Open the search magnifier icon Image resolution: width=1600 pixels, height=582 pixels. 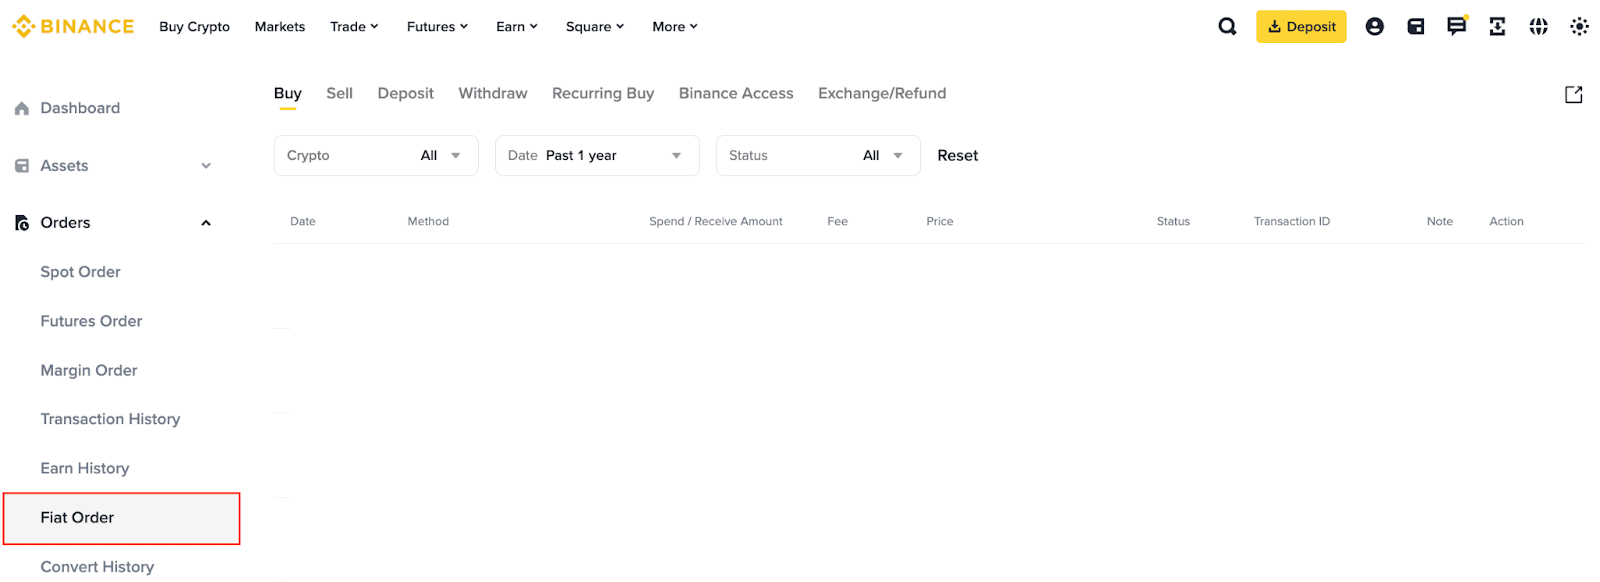(x=1227, y=27)
